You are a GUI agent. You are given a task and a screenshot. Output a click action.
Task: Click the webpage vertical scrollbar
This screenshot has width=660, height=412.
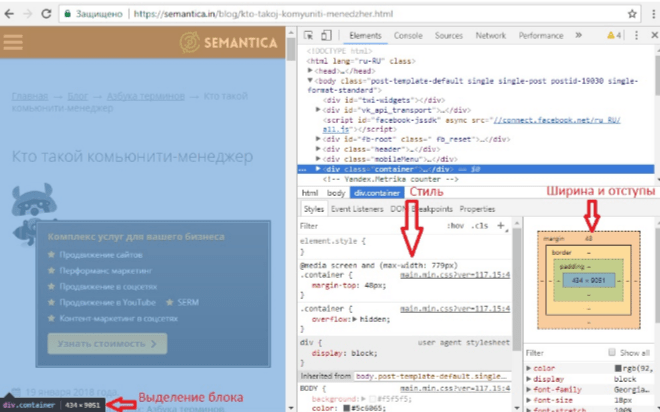[x=290, y=51]
